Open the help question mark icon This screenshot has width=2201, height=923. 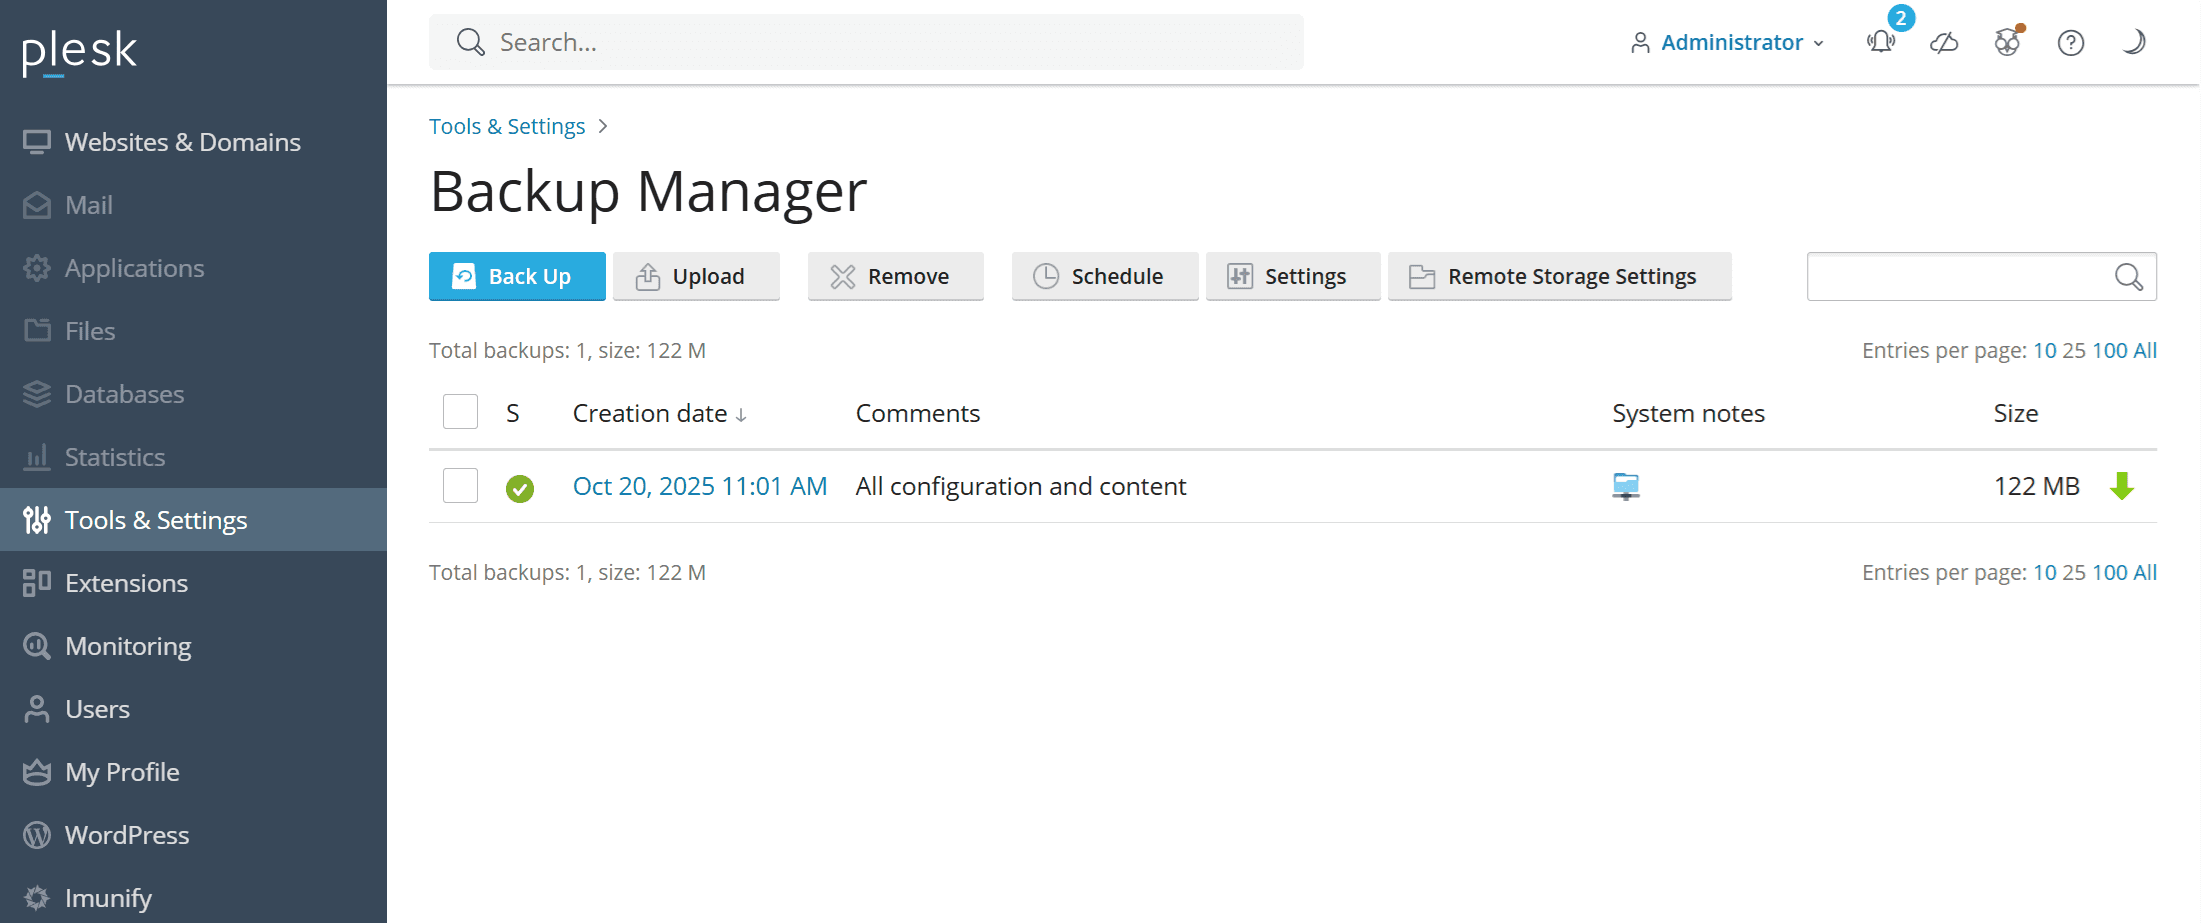[2070, 42]
